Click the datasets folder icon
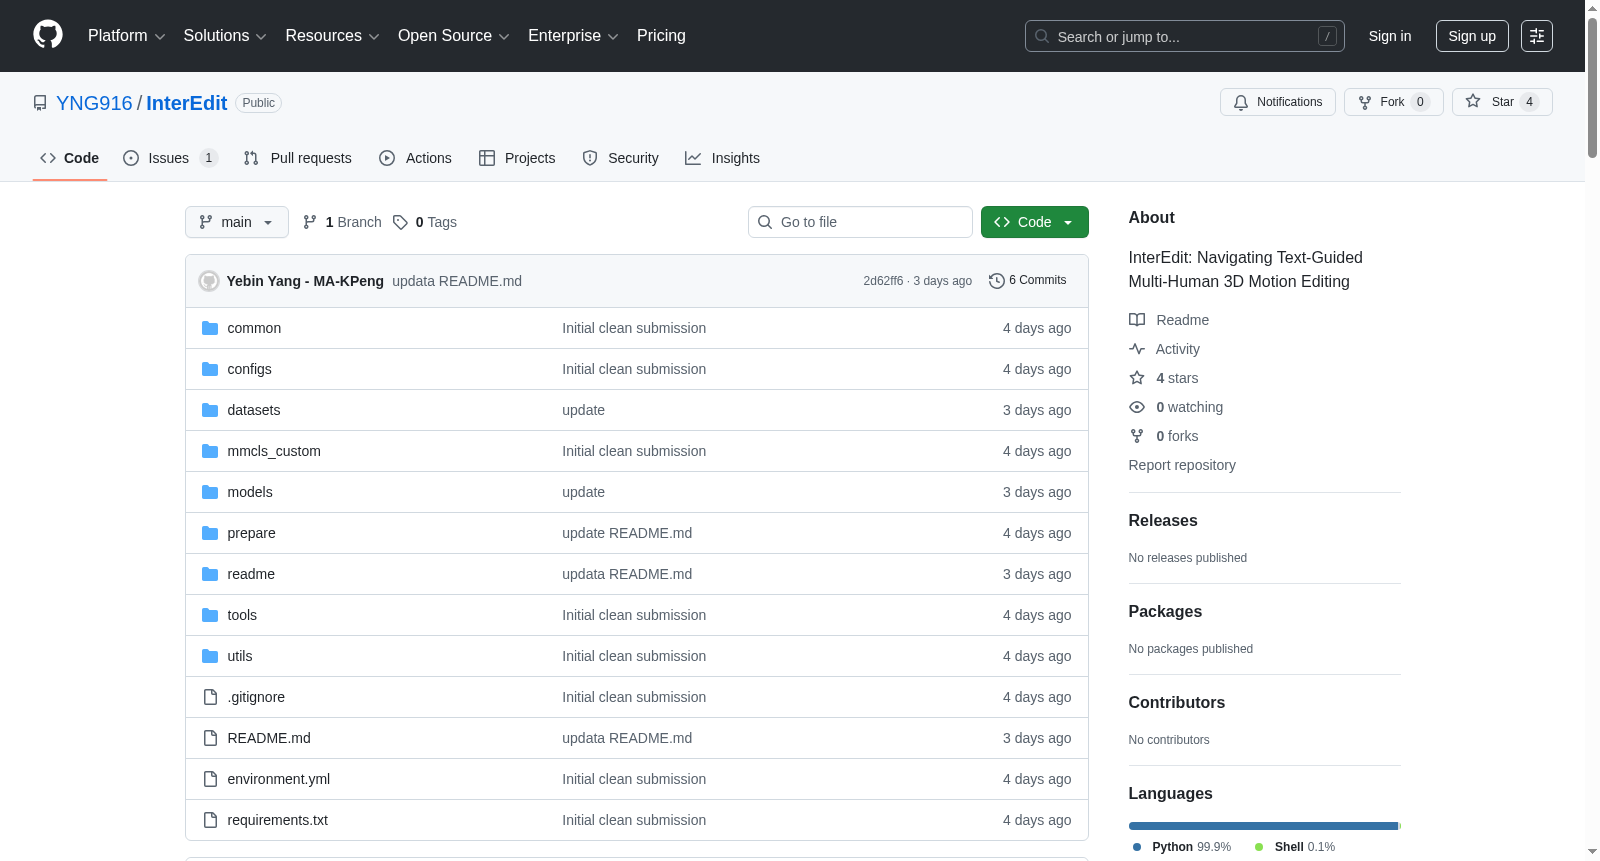 [210, 410]
